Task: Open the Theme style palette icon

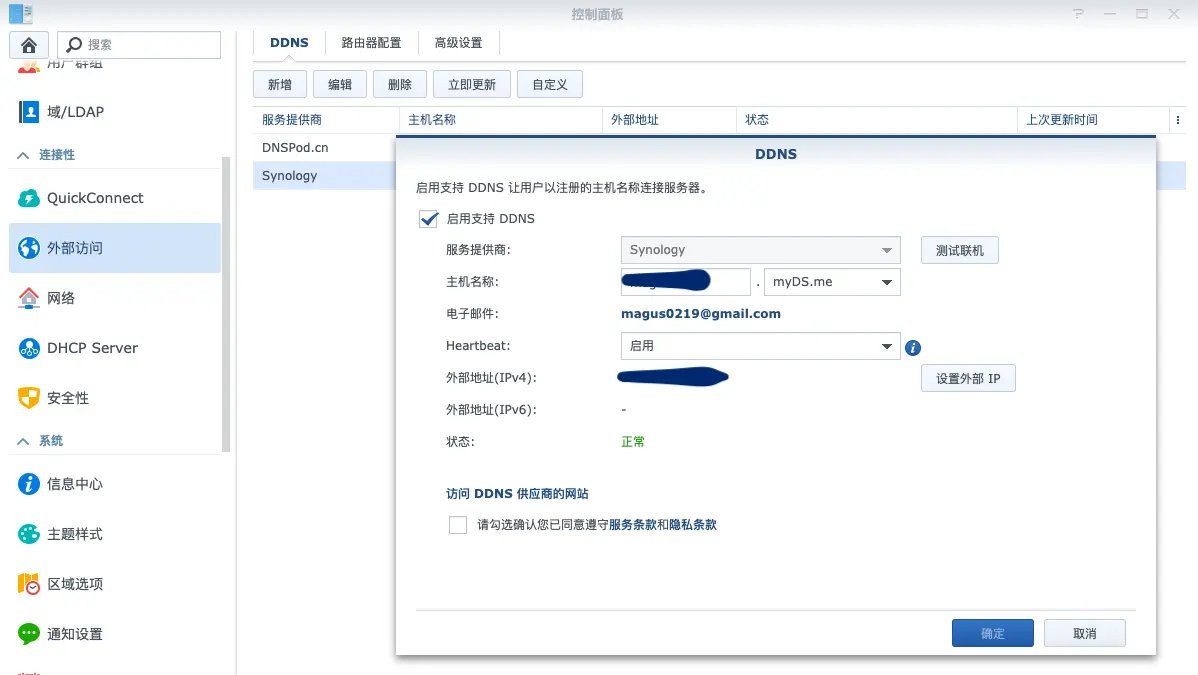Action: click(x=29, y=534)
